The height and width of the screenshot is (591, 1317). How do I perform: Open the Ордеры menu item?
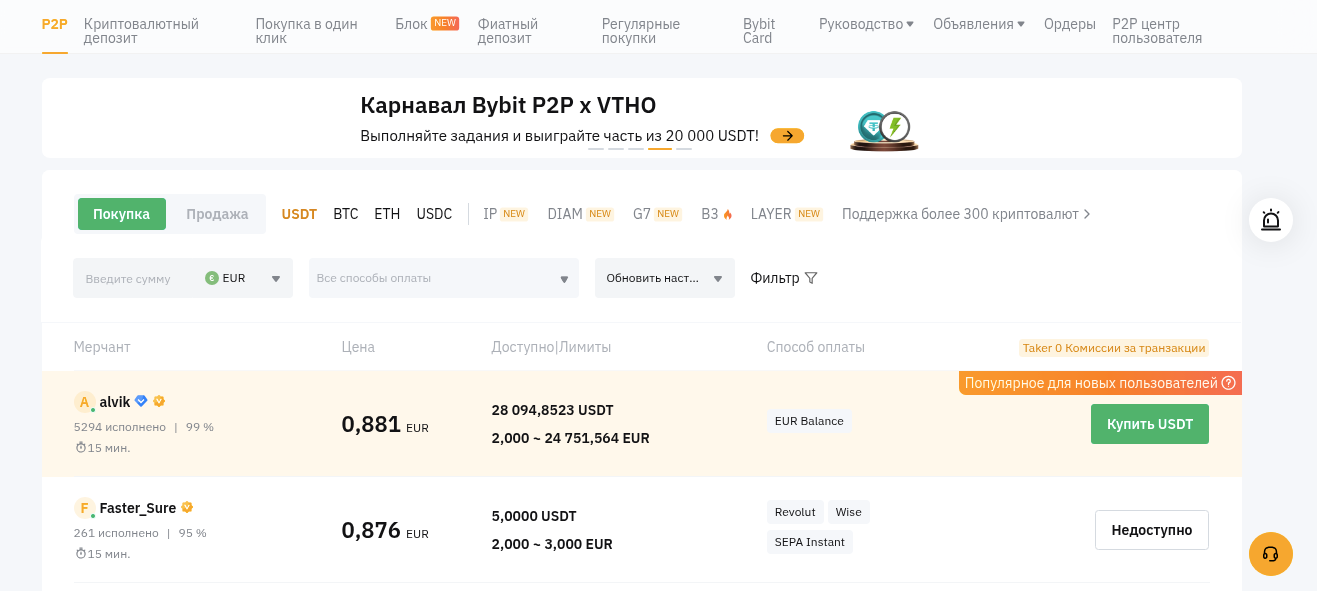1069,24
